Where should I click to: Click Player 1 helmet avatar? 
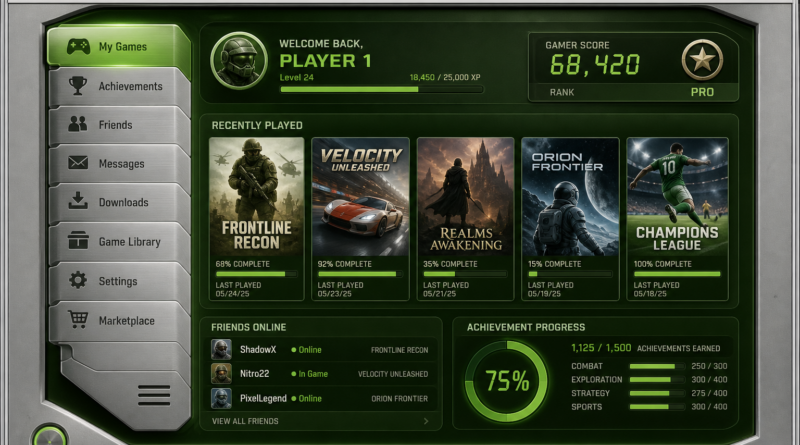(x=239, y=61)
